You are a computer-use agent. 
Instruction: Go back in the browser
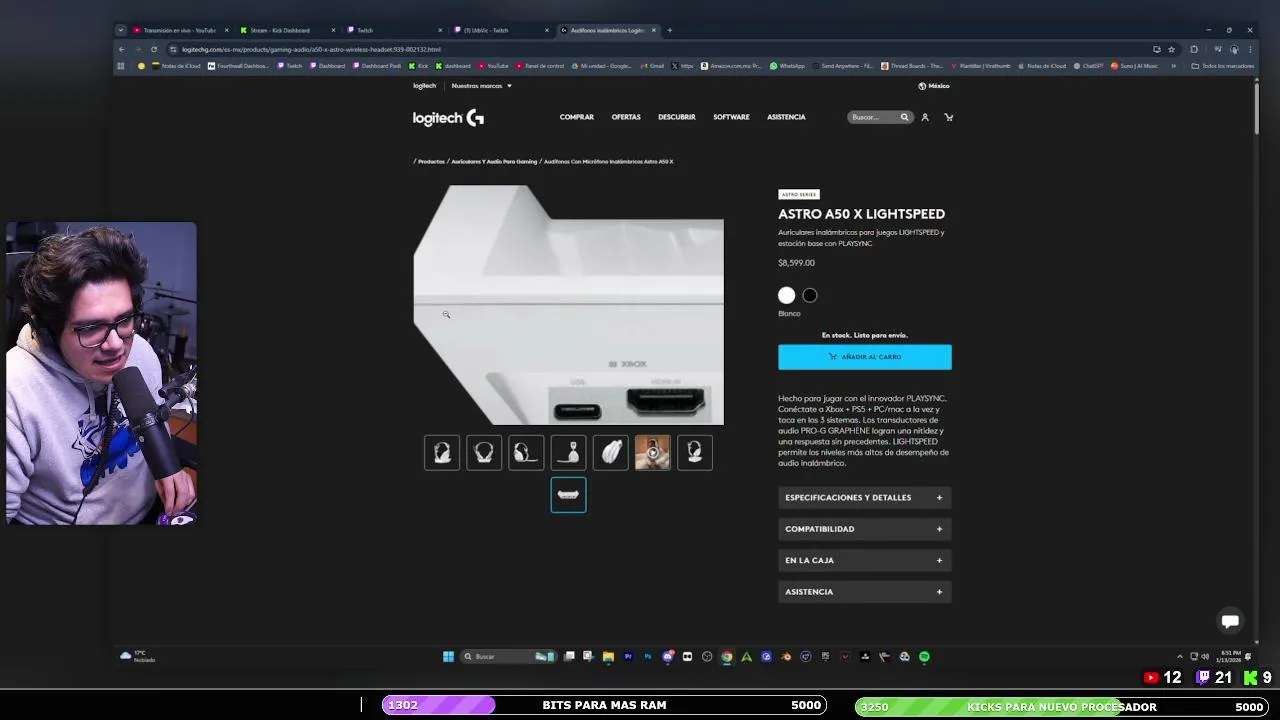[x=122, y=49]
